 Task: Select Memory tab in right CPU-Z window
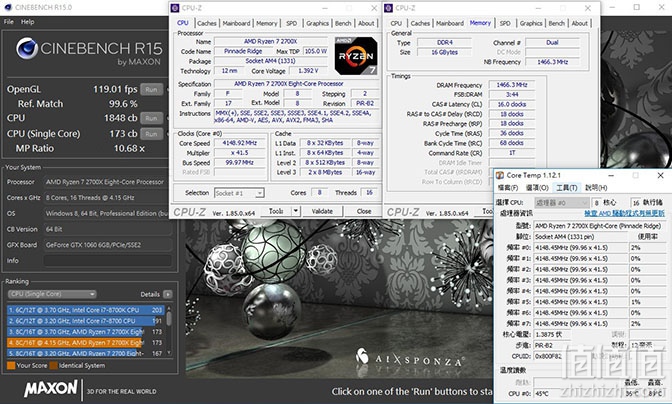click(480, 23)
